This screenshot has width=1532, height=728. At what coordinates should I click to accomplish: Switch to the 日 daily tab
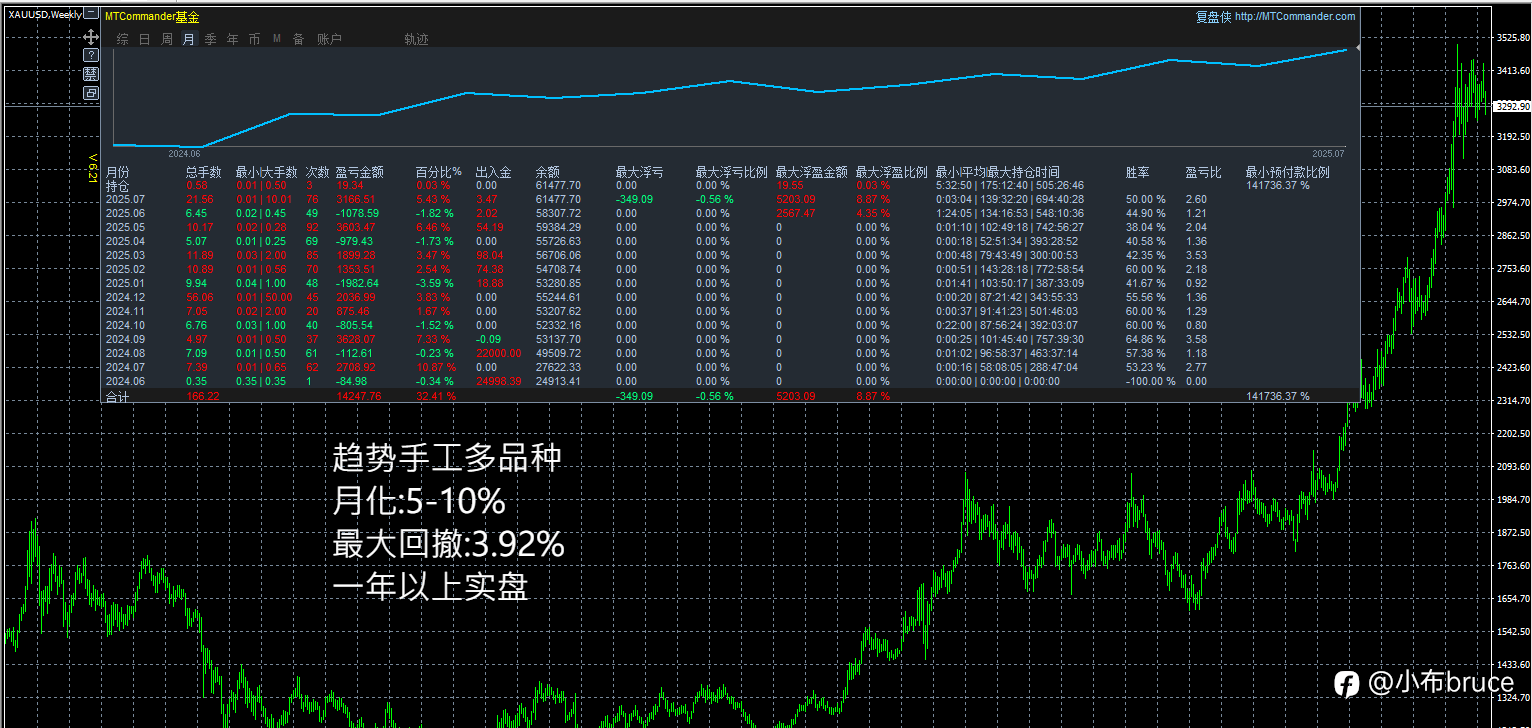(144, 39)
